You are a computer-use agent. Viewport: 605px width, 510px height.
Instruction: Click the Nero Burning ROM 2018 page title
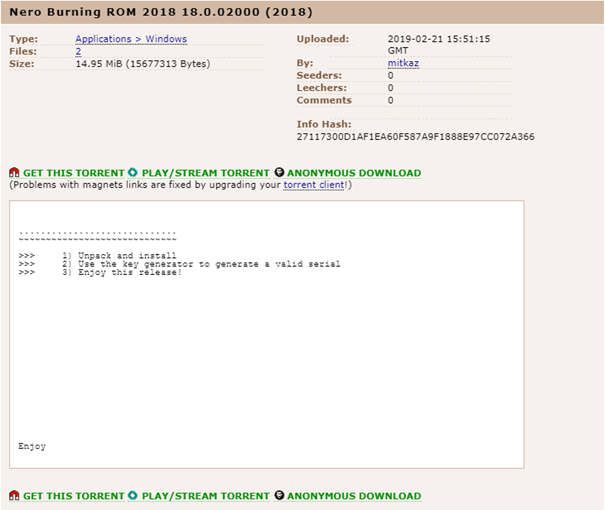(x=161, y=13)
